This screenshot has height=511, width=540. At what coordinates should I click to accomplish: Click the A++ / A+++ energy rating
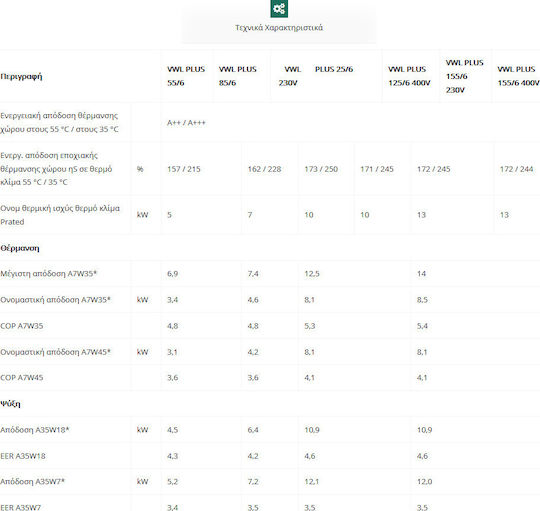coord(186,123)
